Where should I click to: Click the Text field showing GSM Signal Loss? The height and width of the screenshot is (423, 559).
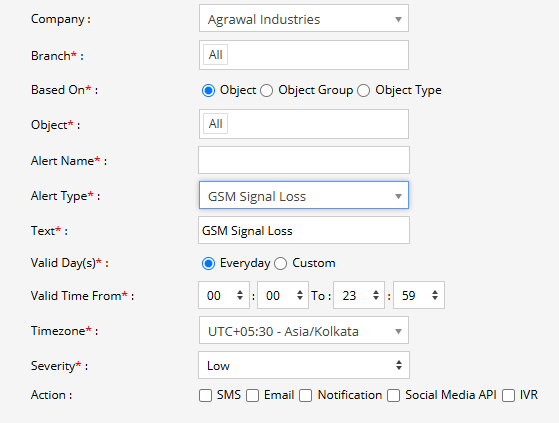[x=304, y=230]
